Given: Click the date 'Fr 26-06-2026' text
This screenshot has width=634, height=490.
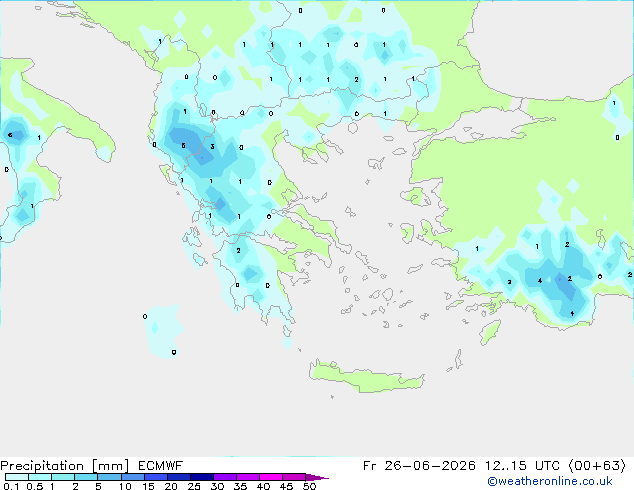Looking at the screenshot, I should pyautogui.click(x=419, y=466).
